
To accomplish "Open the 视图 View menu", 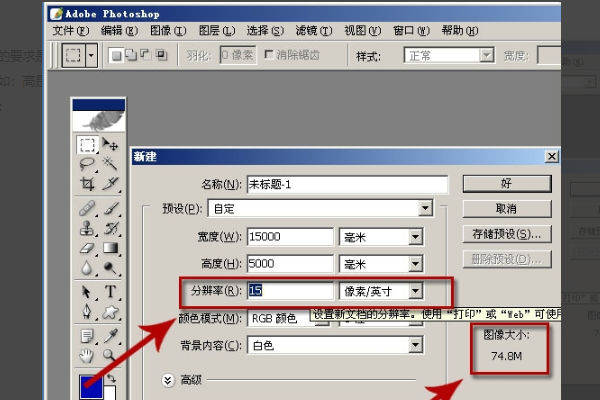I will [362, 31].
